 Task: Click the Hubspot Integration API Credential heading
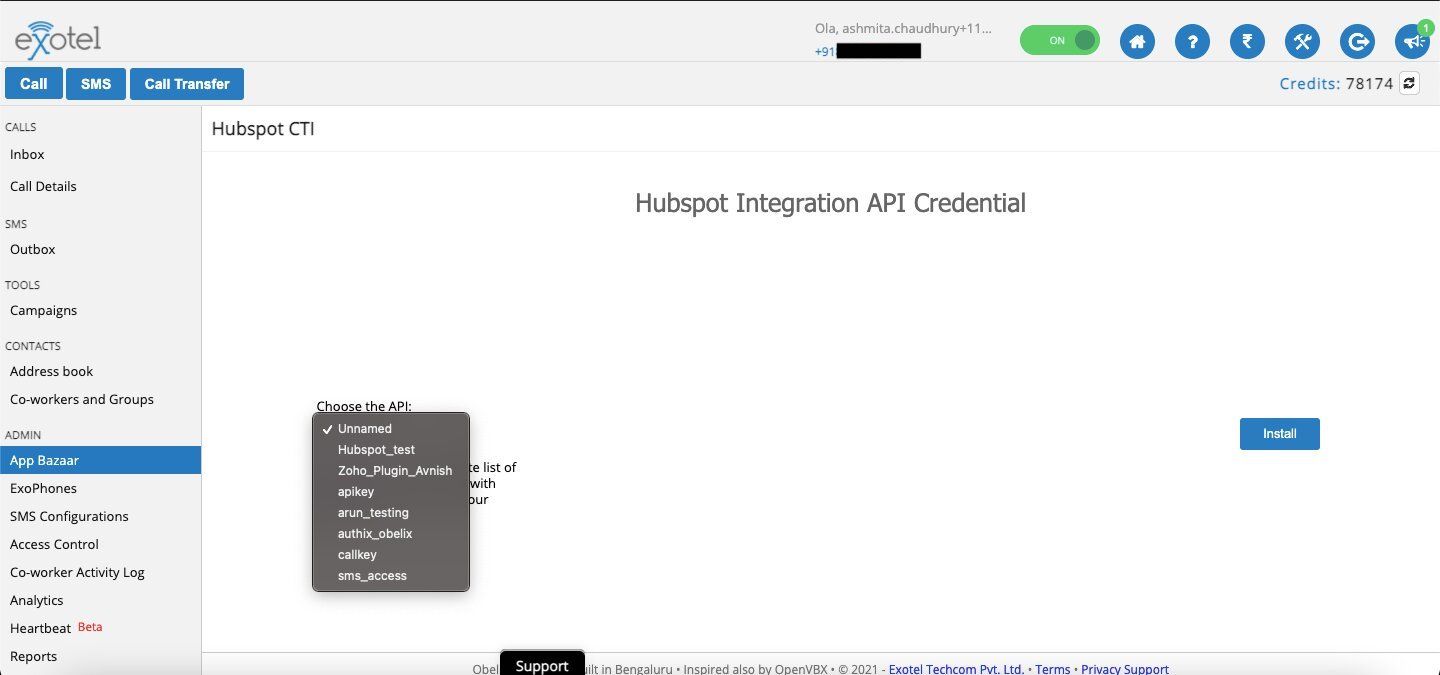(x=830, y=203)
